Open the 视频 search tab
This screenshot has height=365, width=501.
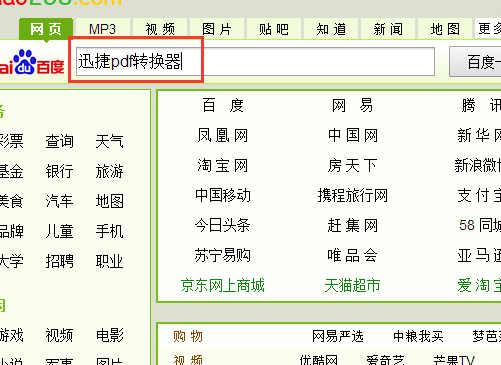[x=160, y=29]
